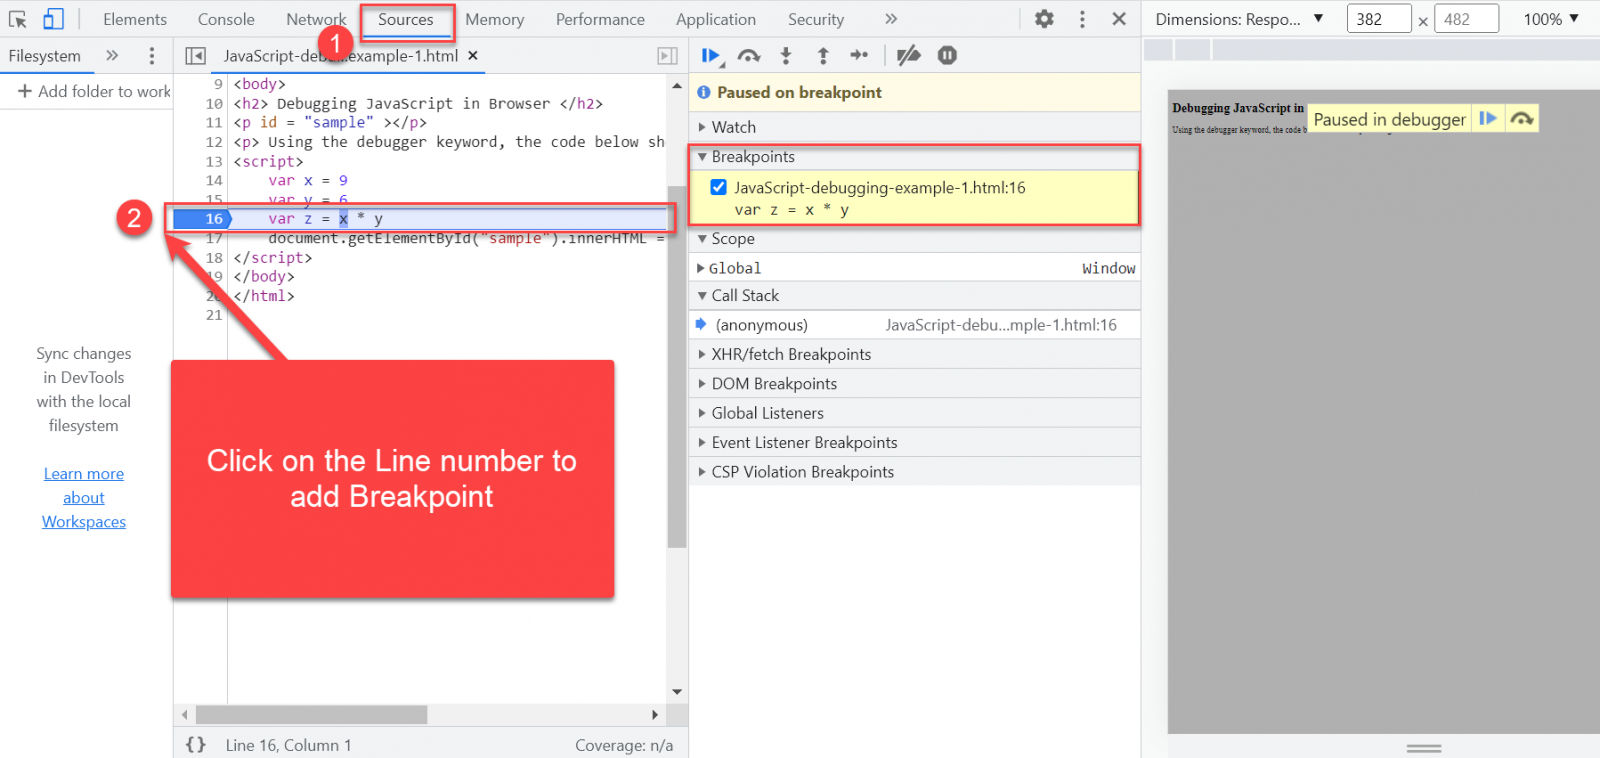Add a breakpoint on line number 17

(214, 238)
